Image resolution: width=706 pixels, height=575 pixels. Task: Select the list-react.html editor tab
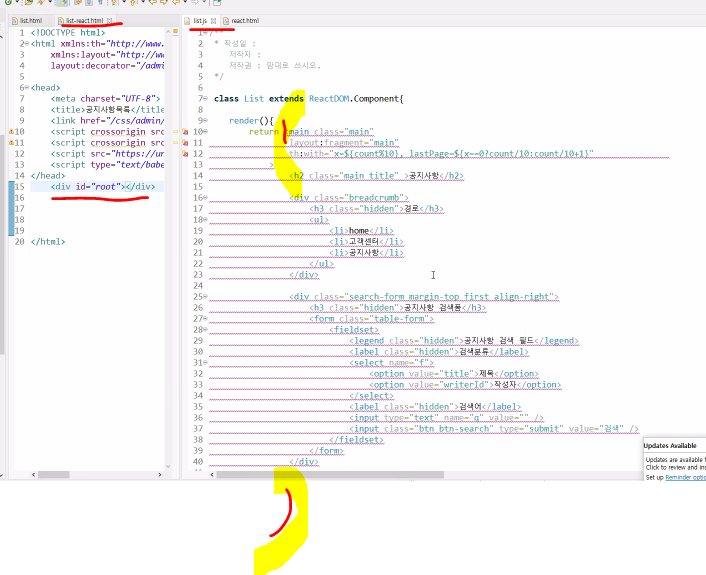[84, 21]
